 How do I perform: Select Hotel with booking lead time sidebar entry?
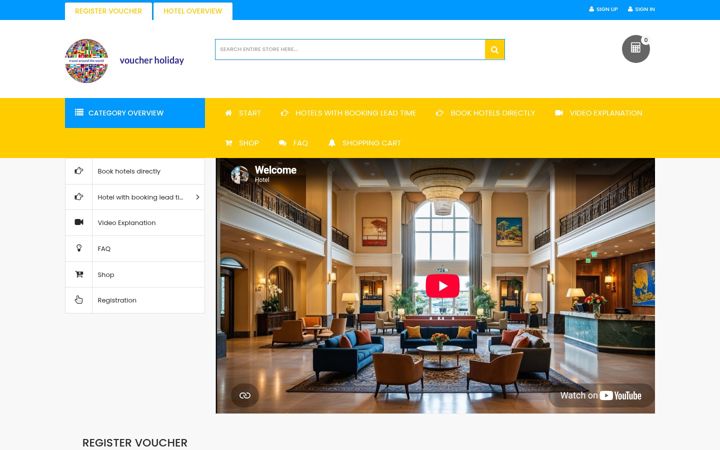click(140, 197)
